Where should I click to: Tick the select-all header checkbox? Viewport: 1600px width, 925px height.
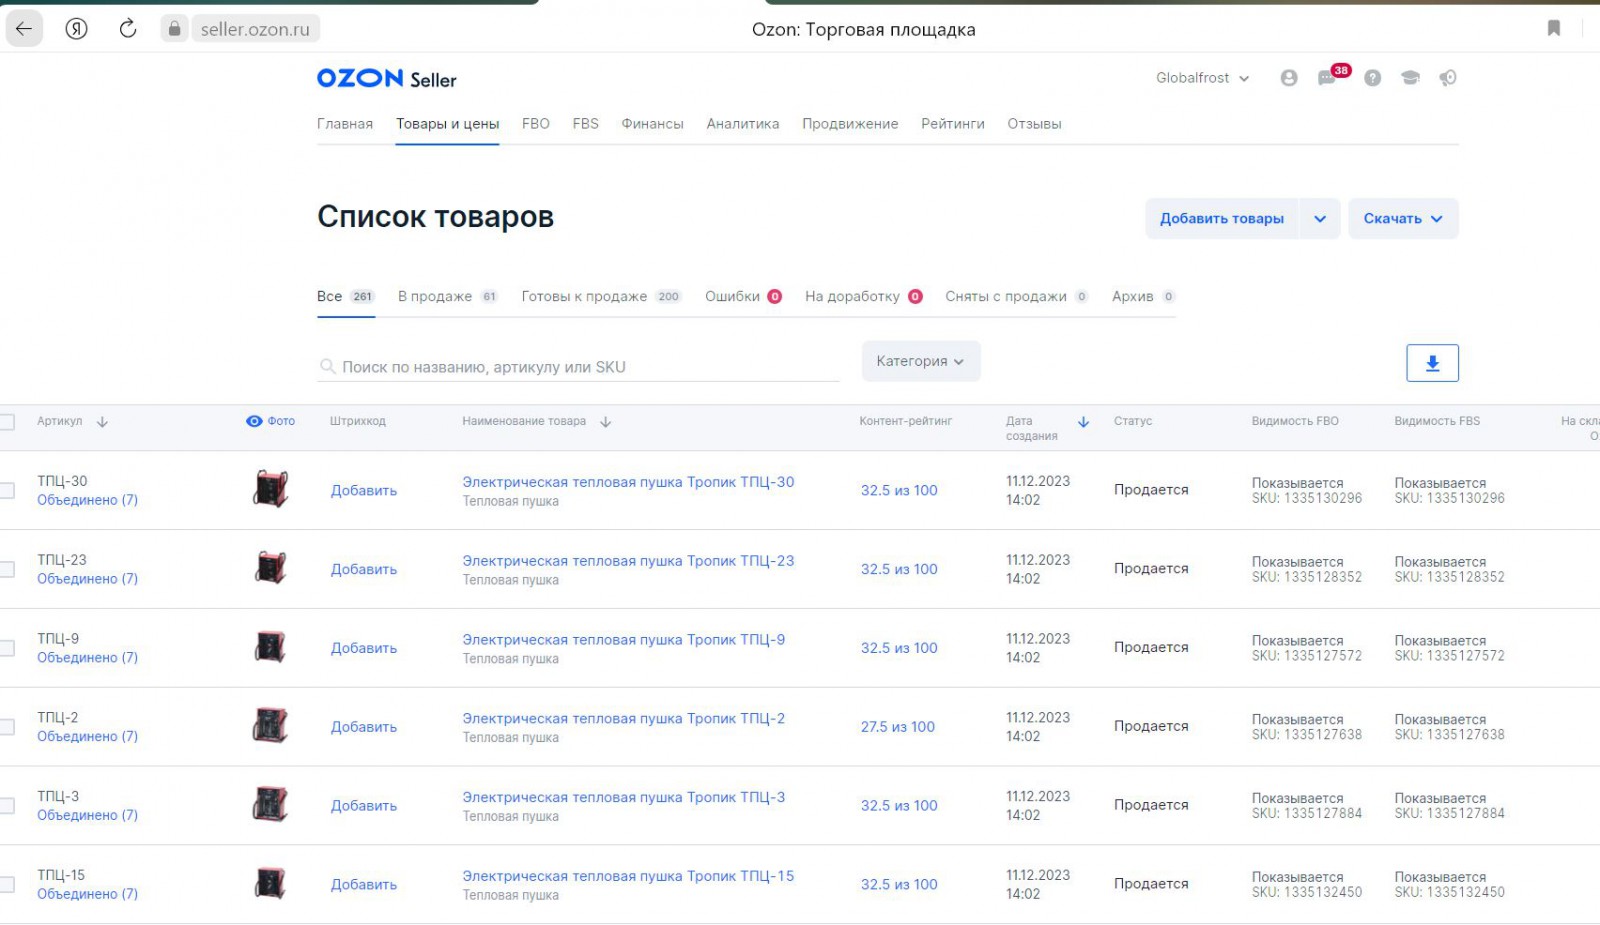(x=7, y=422)
